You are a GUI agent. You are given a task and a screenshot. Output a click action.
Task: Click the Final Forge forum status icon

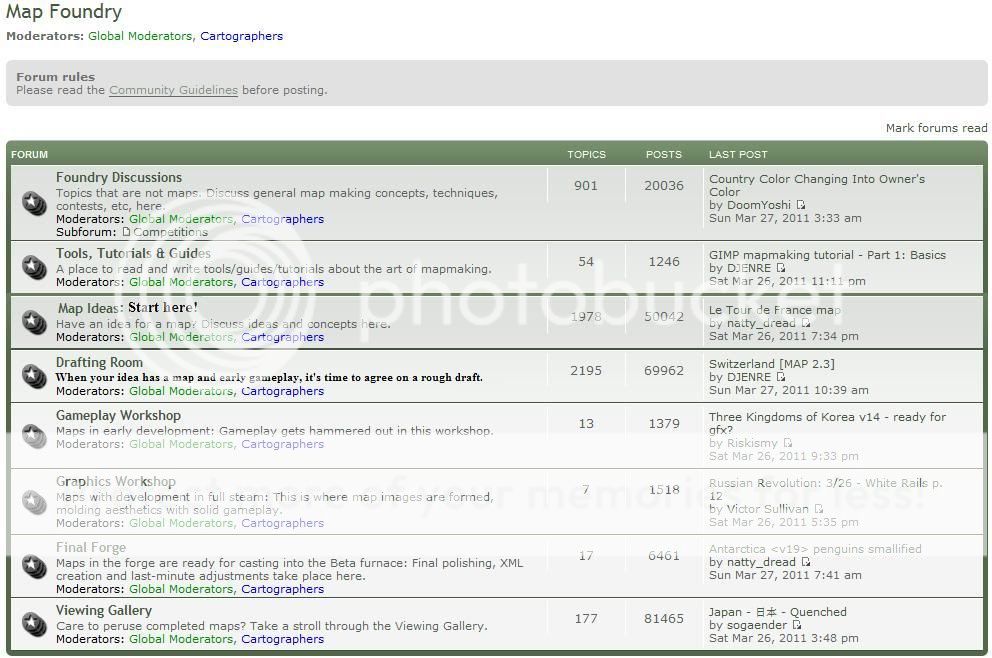(x=34, y=566)
